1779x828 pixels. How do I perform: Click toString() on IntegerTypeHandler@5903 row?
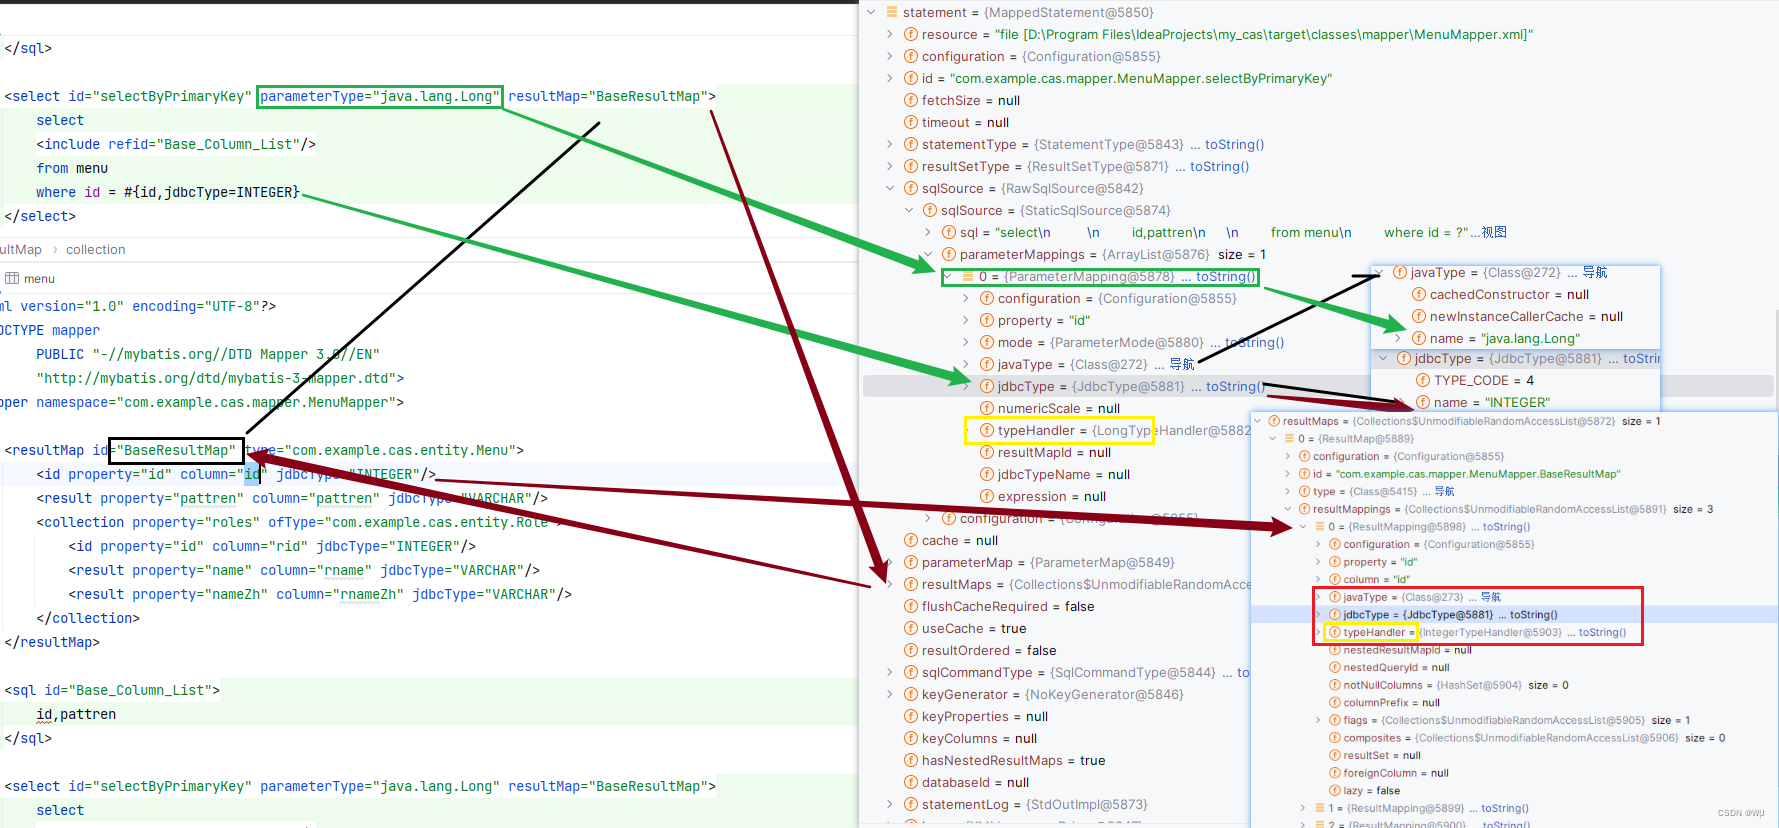1602,632
